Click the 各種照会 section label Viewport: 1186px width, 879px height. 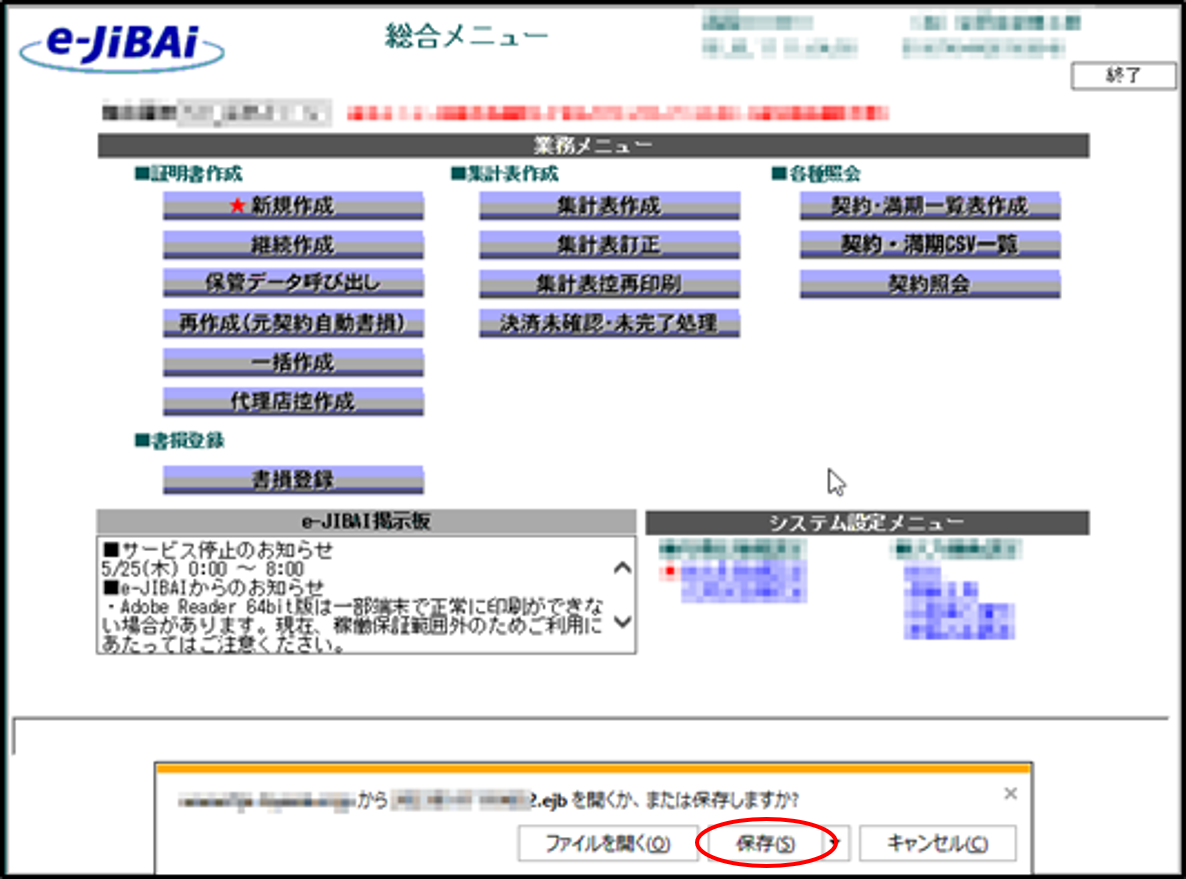816,174
